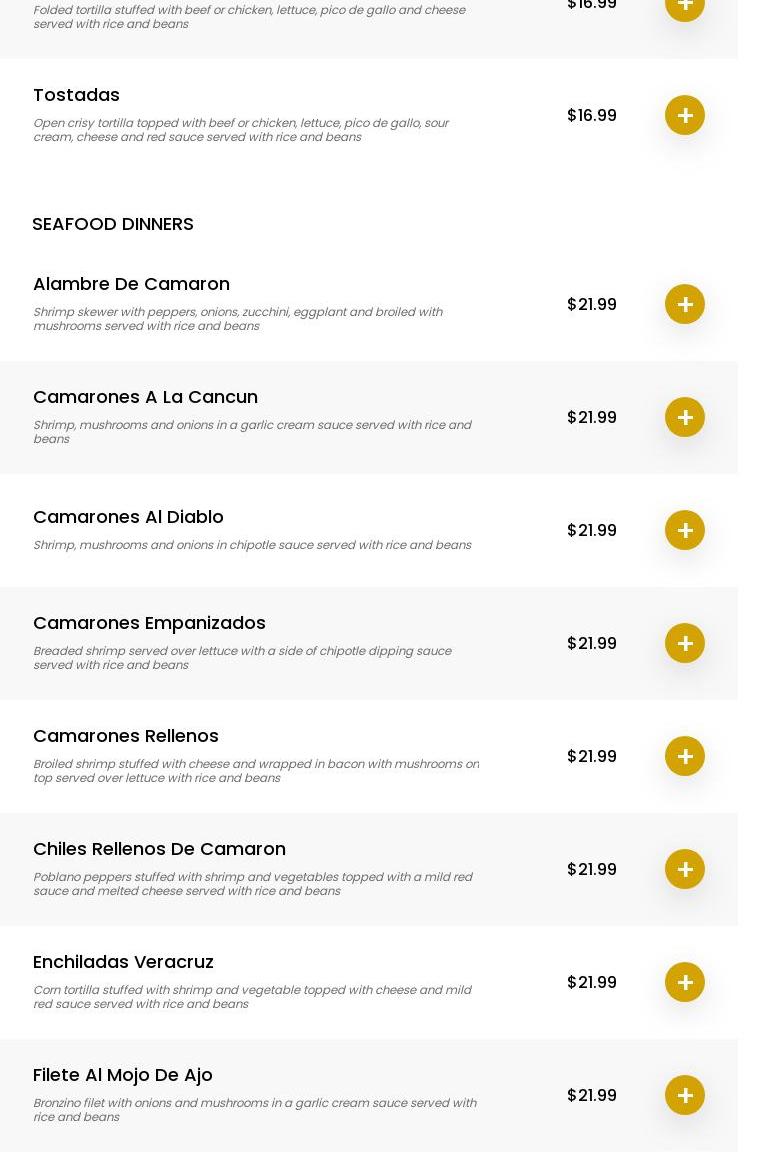Open the Alambre De Camaron item title
Screen dimensions: 770x1159
point(131,284)
